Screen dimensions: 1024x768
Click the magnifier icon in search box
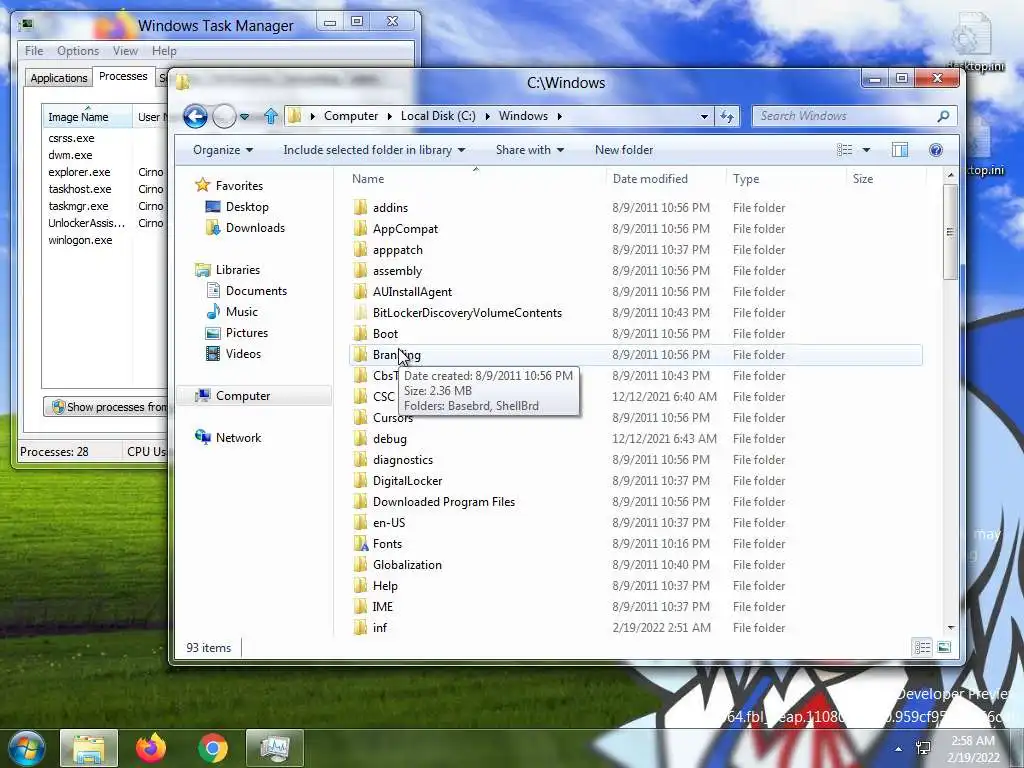[x=943, y=116]
